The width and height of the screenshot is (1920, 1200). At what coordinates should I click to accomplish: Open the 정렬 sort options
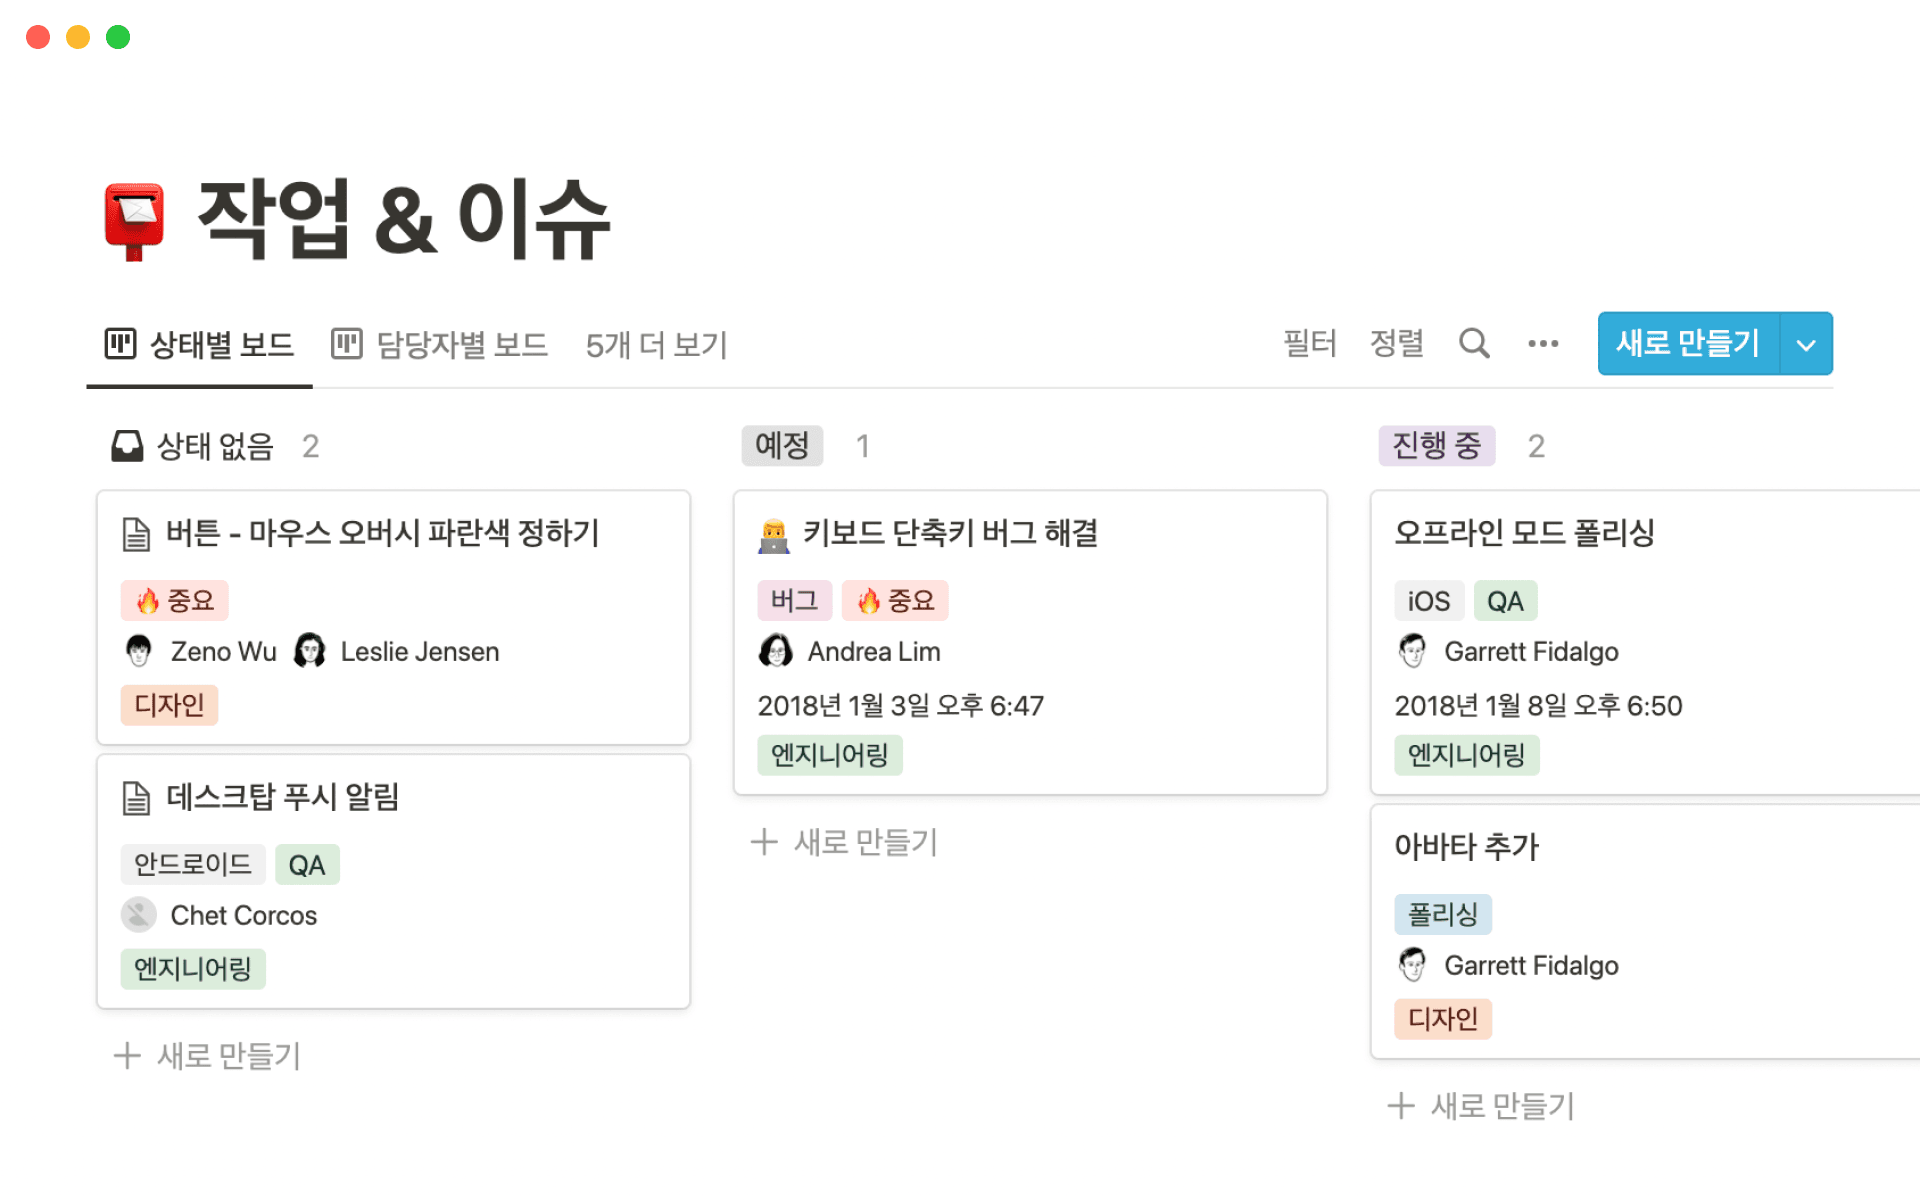1396,344
